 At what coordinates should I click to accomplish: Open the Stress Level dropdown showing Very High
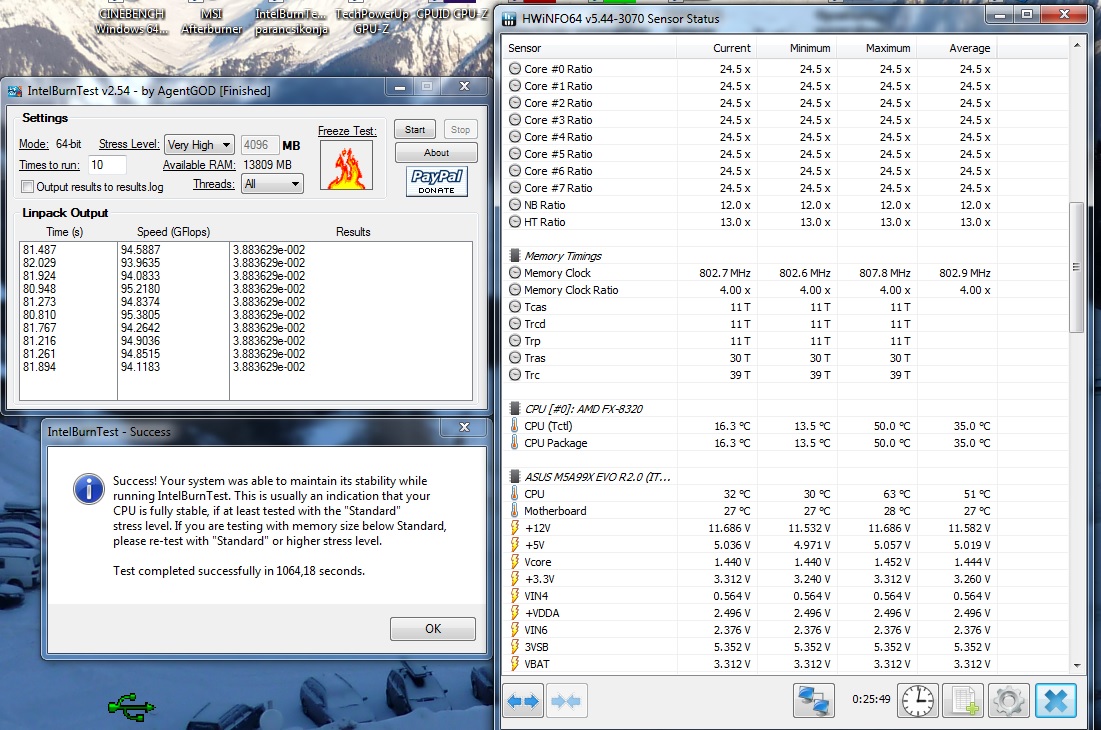(199, 145)
